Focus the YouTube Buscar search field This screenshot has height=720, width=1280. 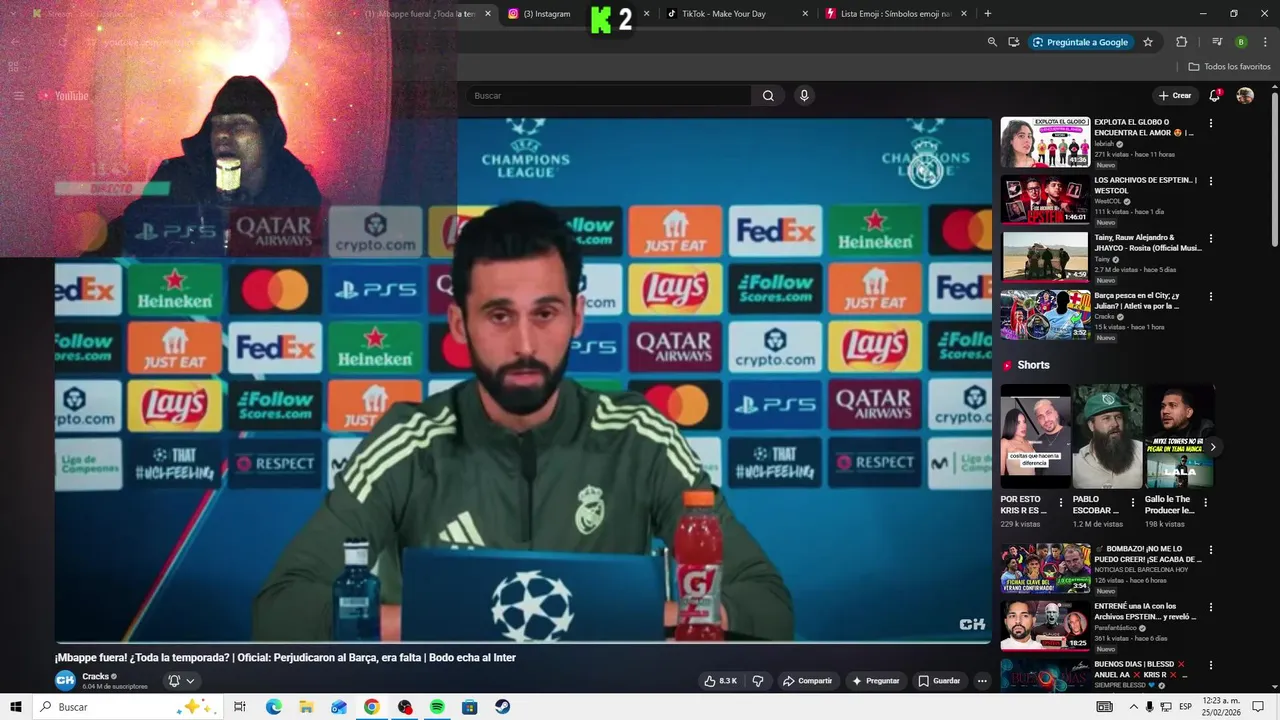(x=610, y=96)
